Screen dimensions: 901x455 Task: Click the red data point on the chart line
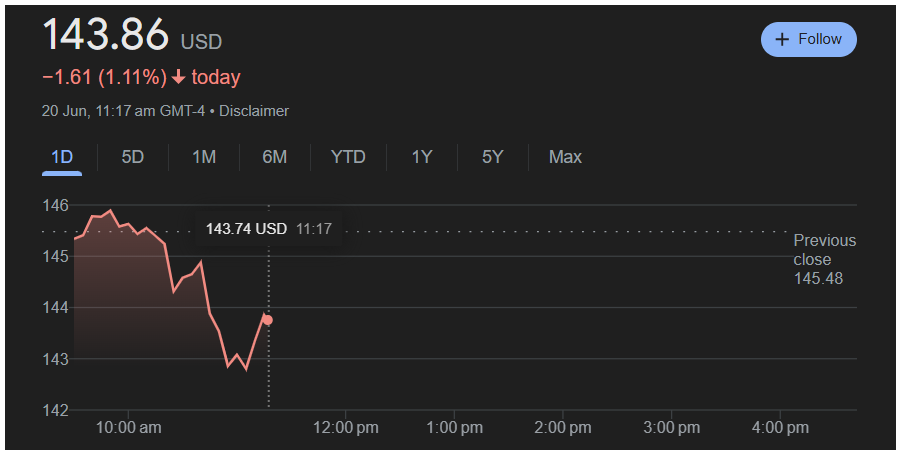tap(268, 320)
